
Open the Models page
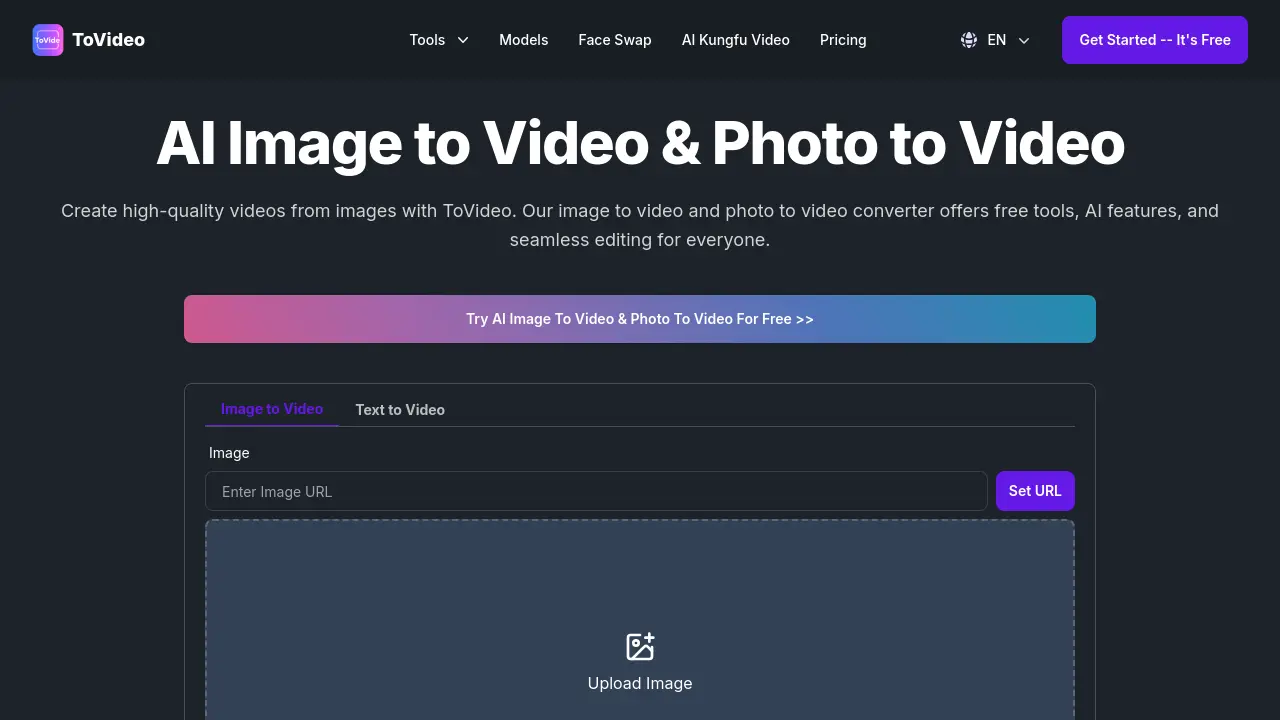[523, 40]
